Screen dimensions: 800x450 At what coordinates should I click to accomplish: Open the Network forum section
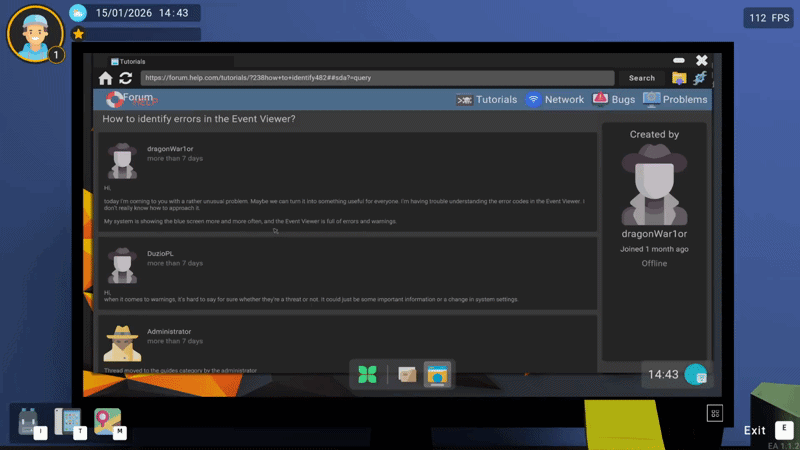[555, 100]
